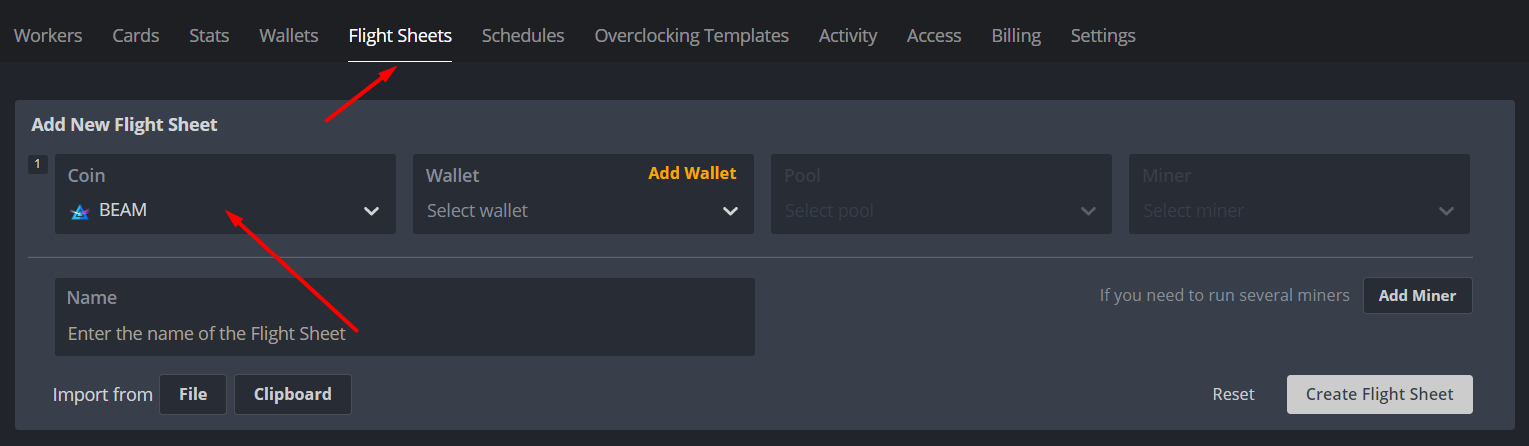Open Overclocking Templates tab
The image size is (1529, 446).
(x=692, y=35)
